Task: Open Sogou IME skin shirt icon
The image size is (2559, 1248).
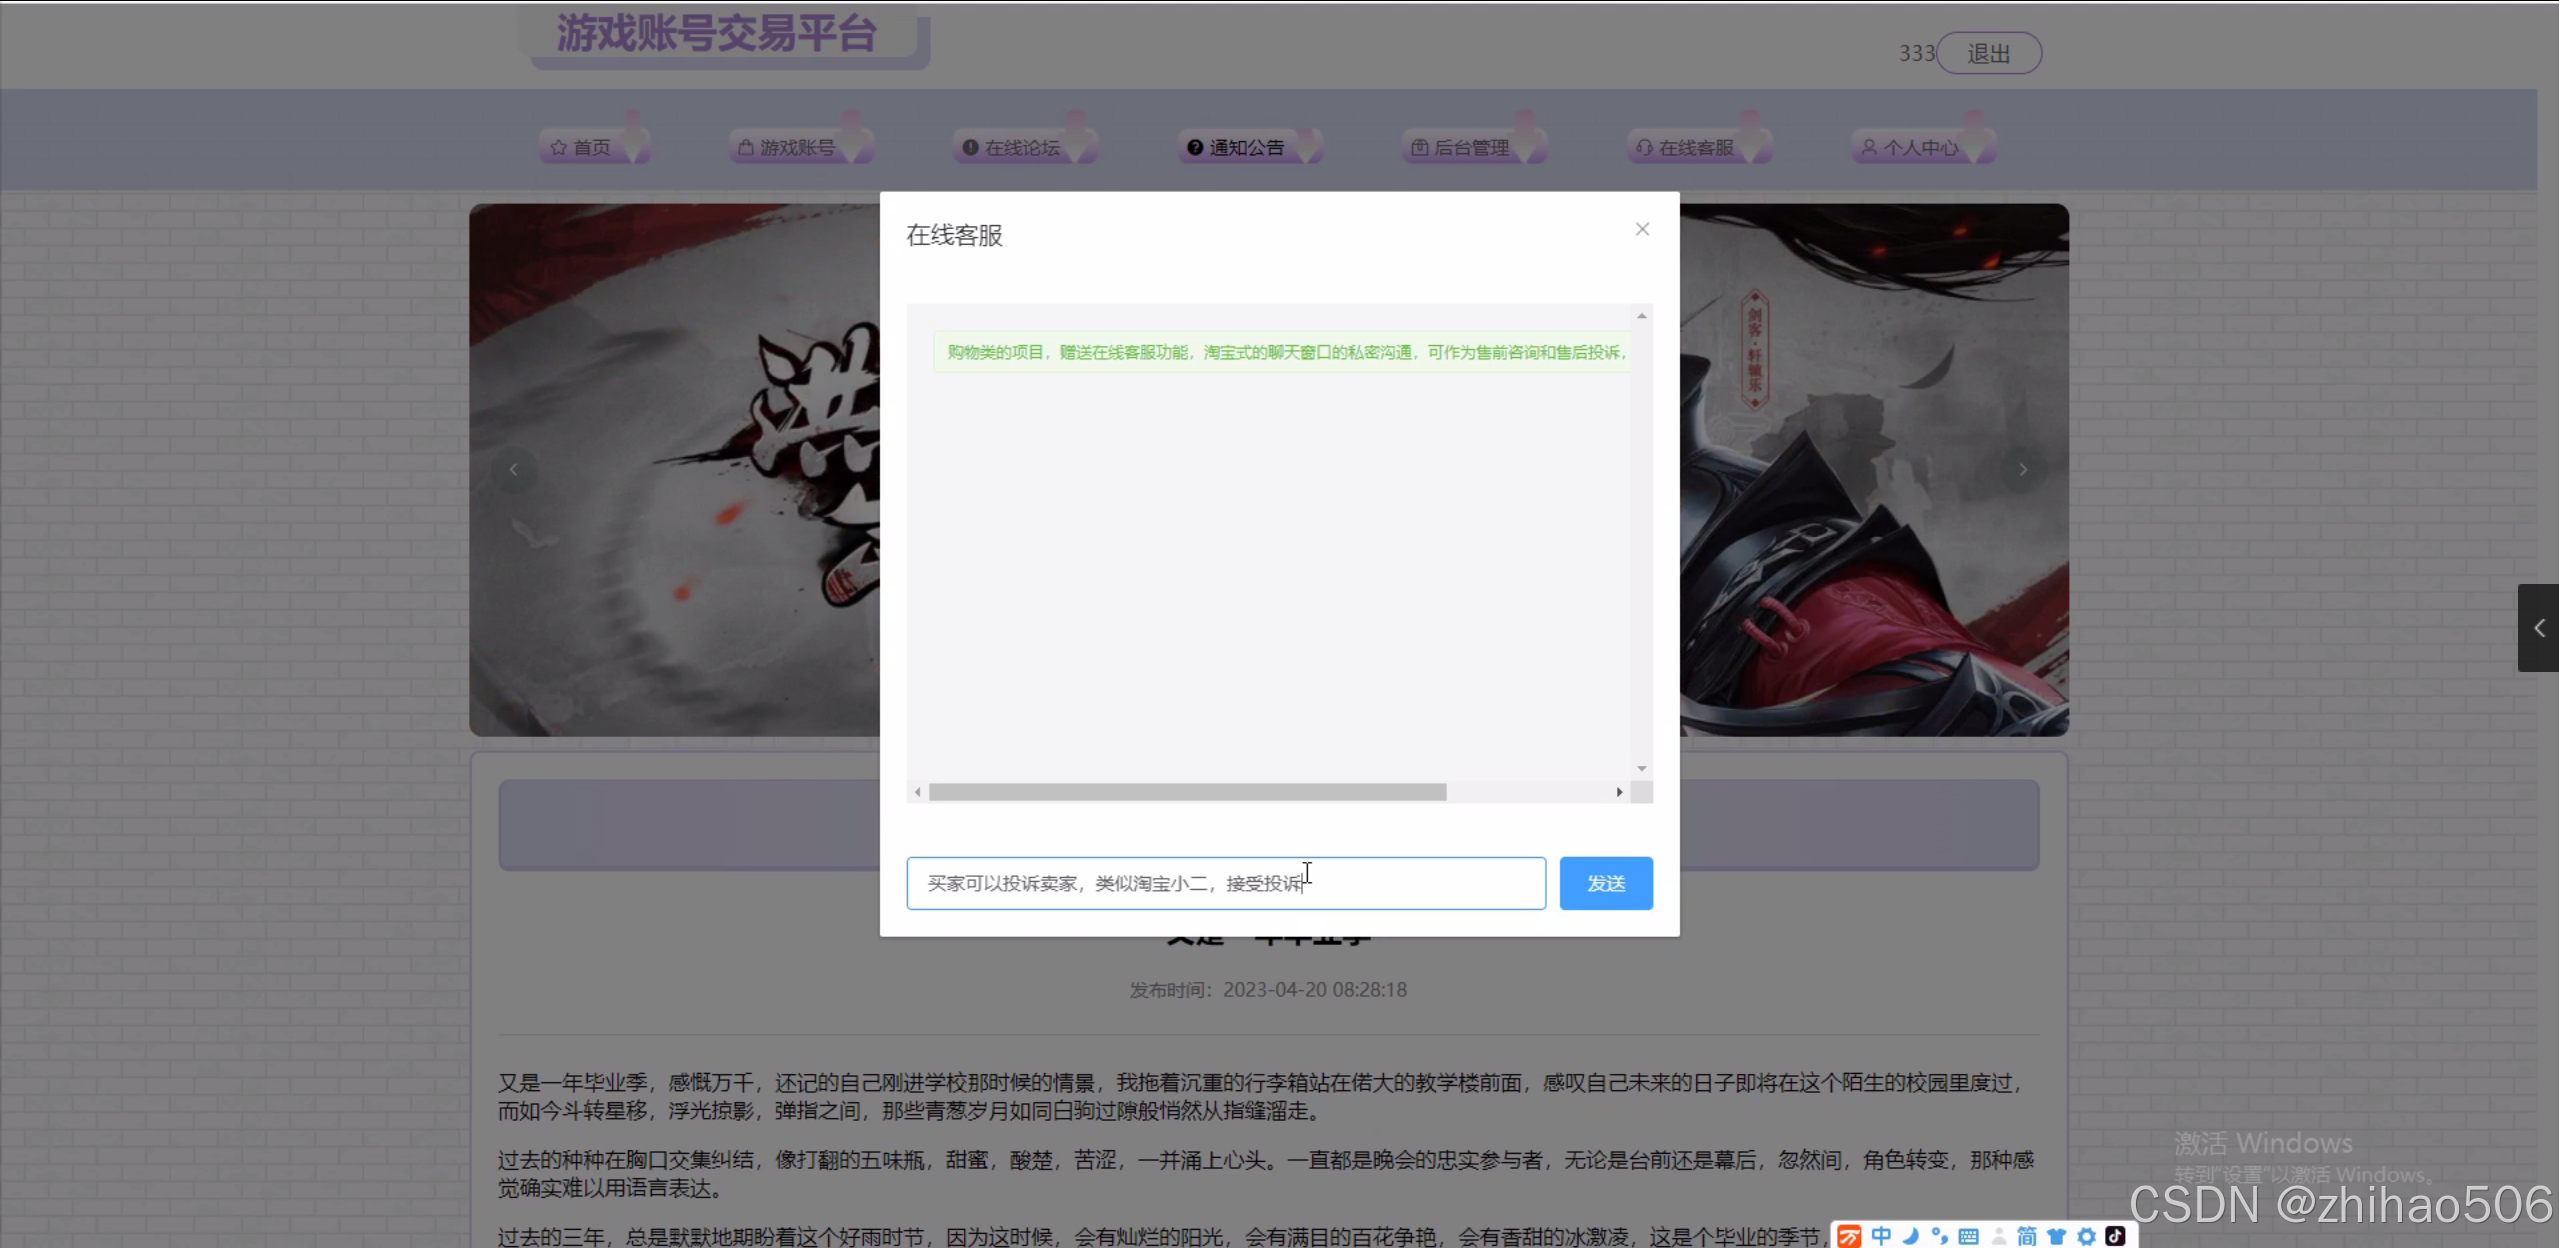Action: (2056, 1236)
